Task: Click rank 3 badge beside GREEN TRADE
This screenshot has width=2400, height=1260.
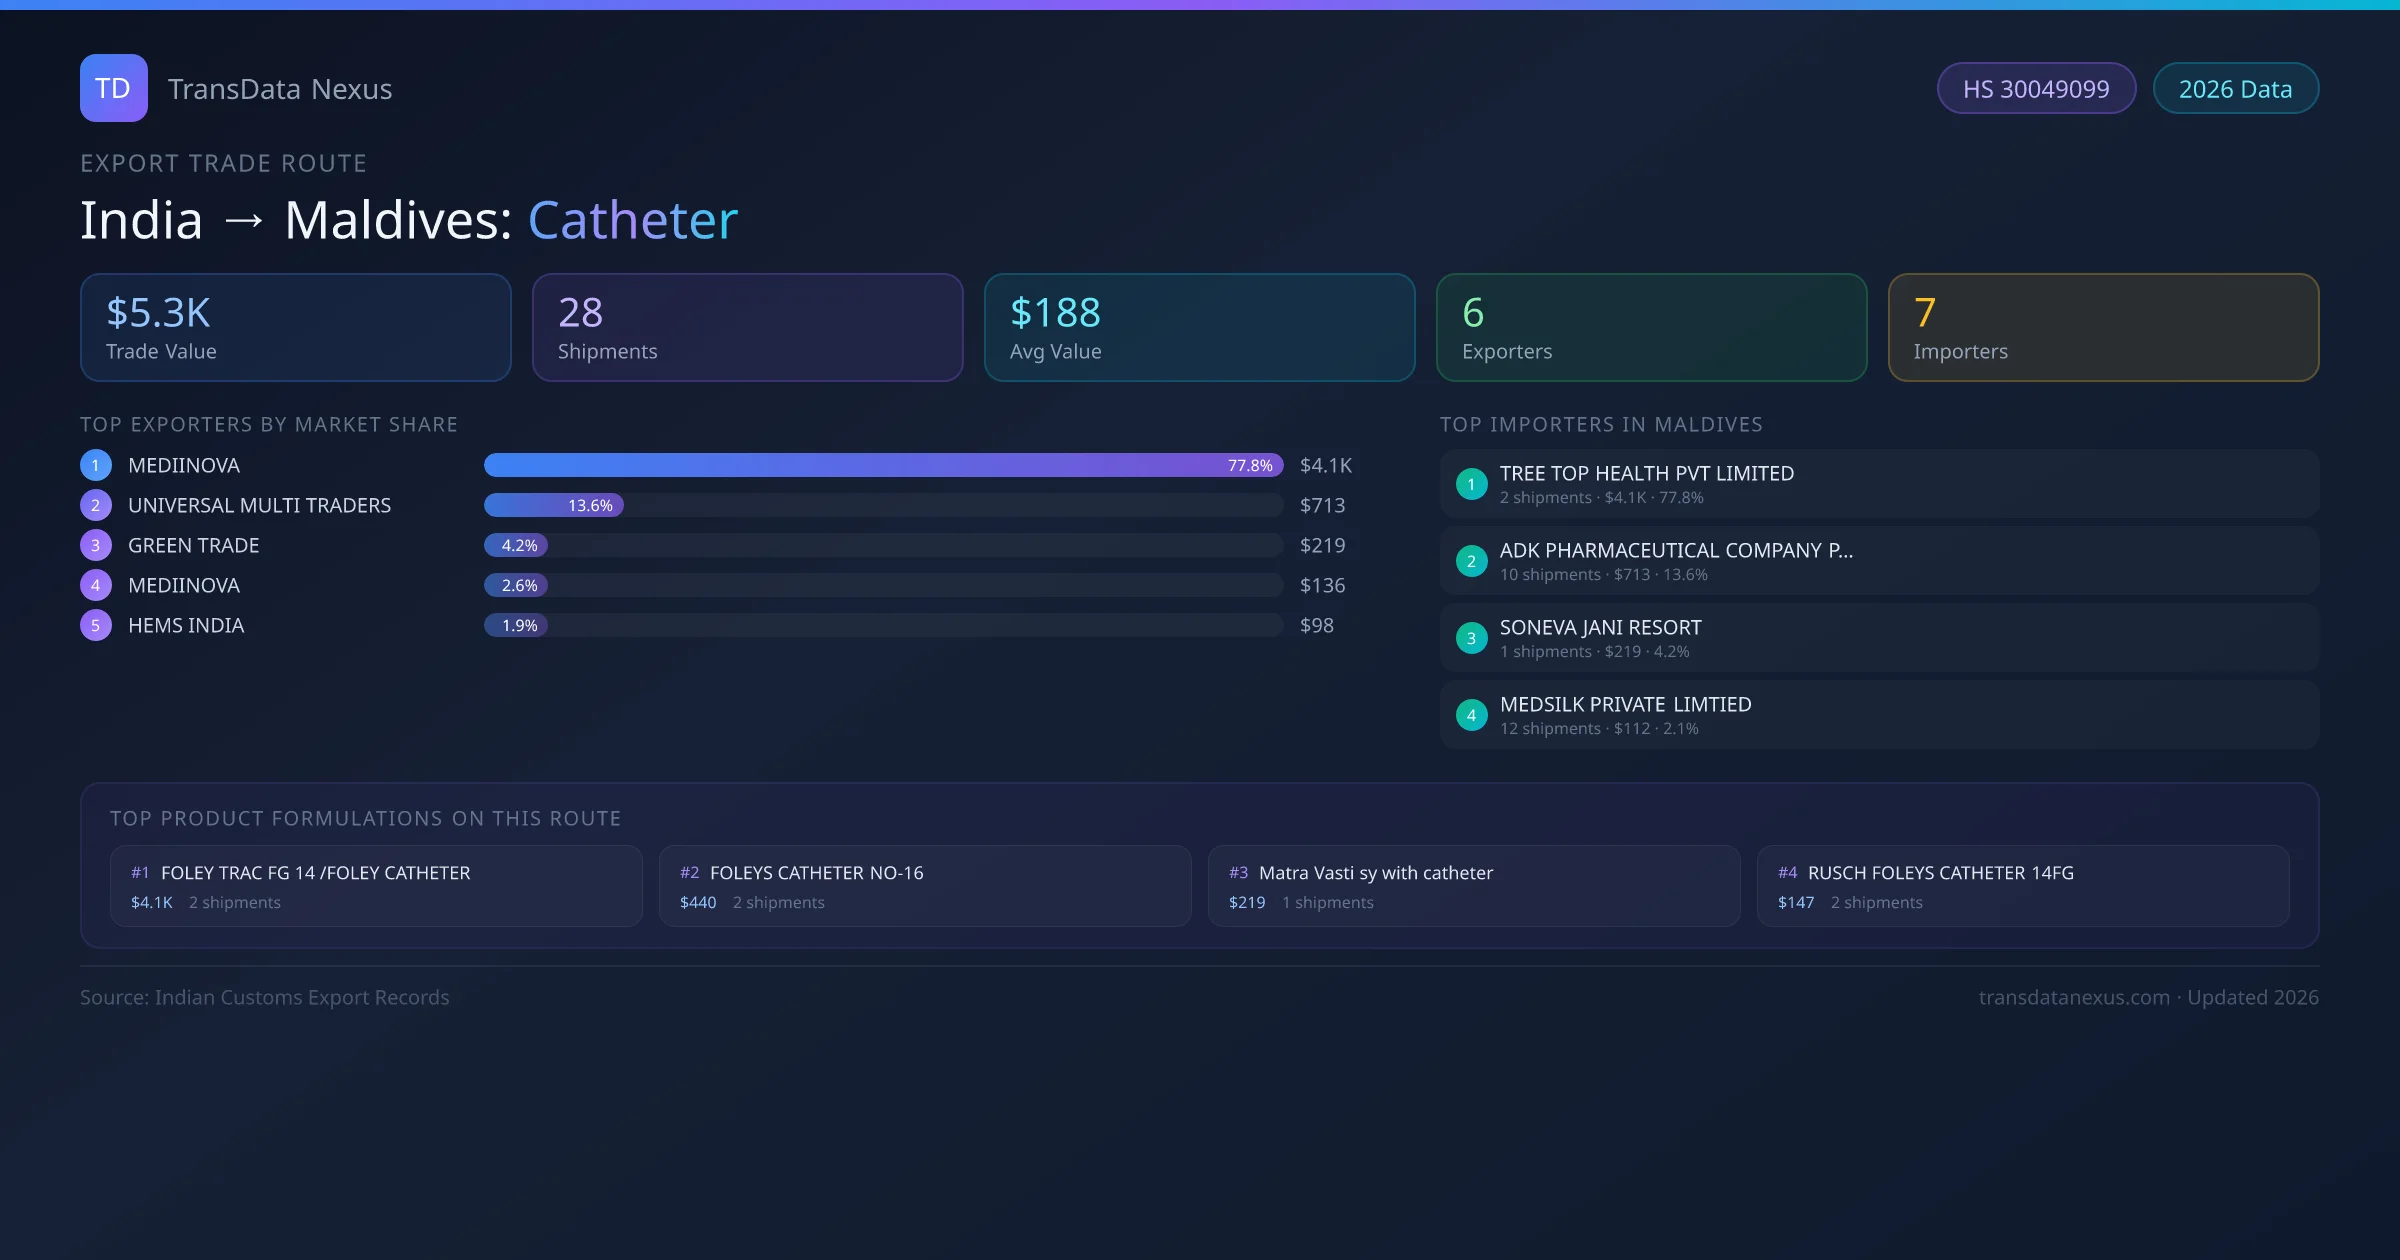Action: pyautogui.click(x=96, y=545)
